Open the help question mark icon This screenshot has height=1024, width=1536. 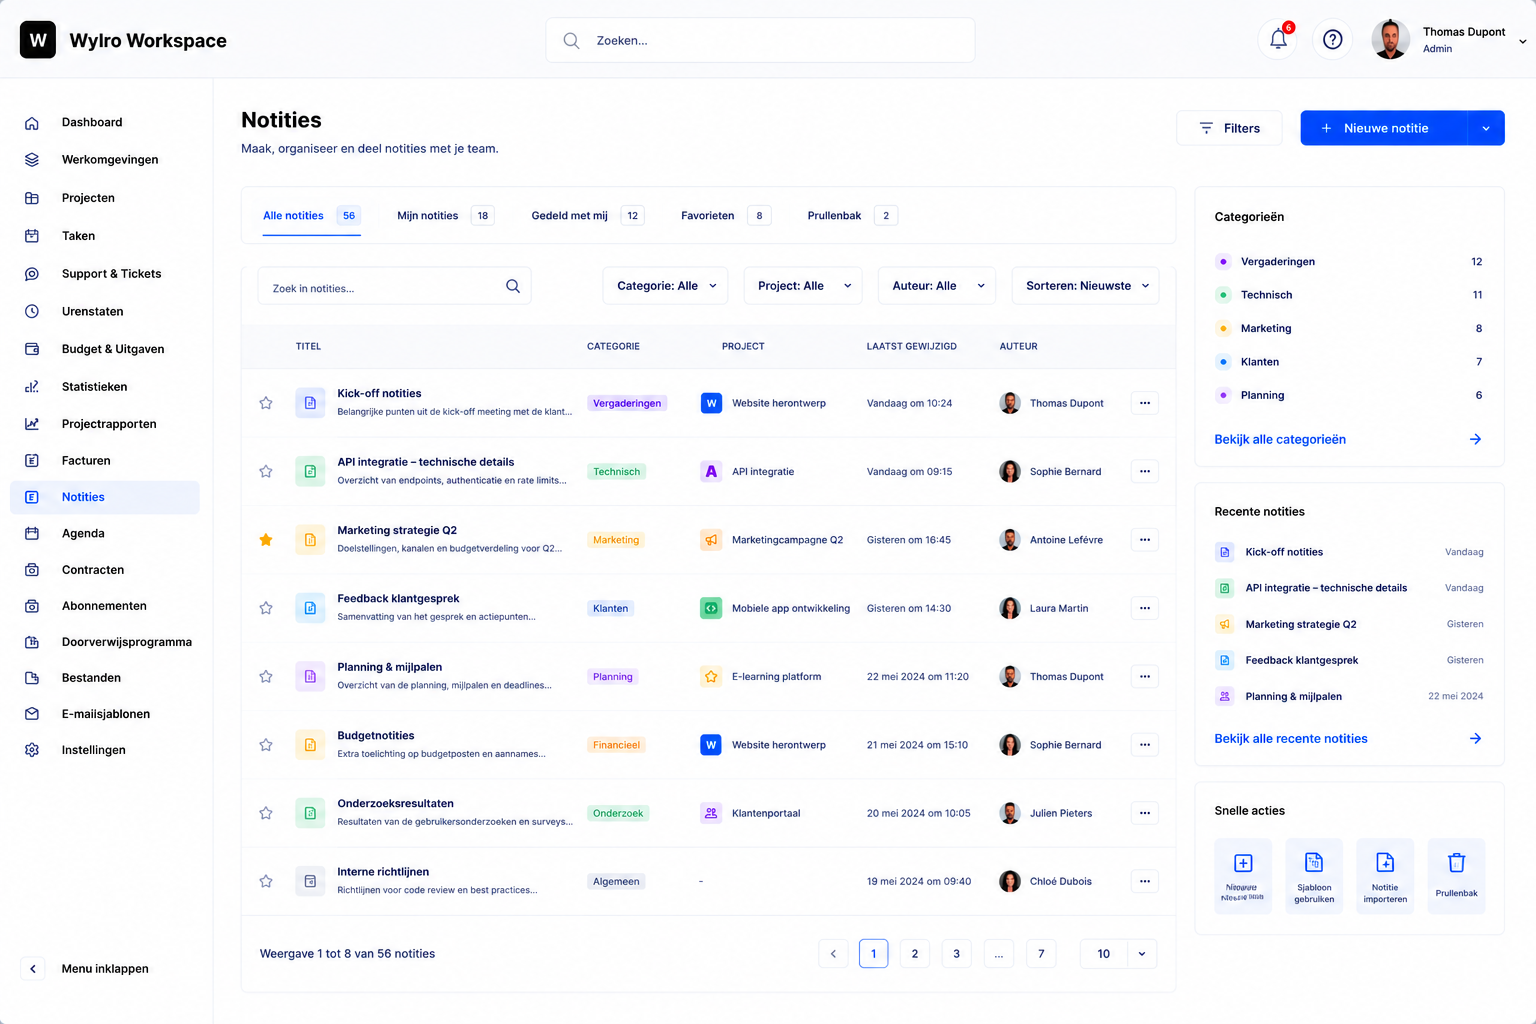point(1332,40)
